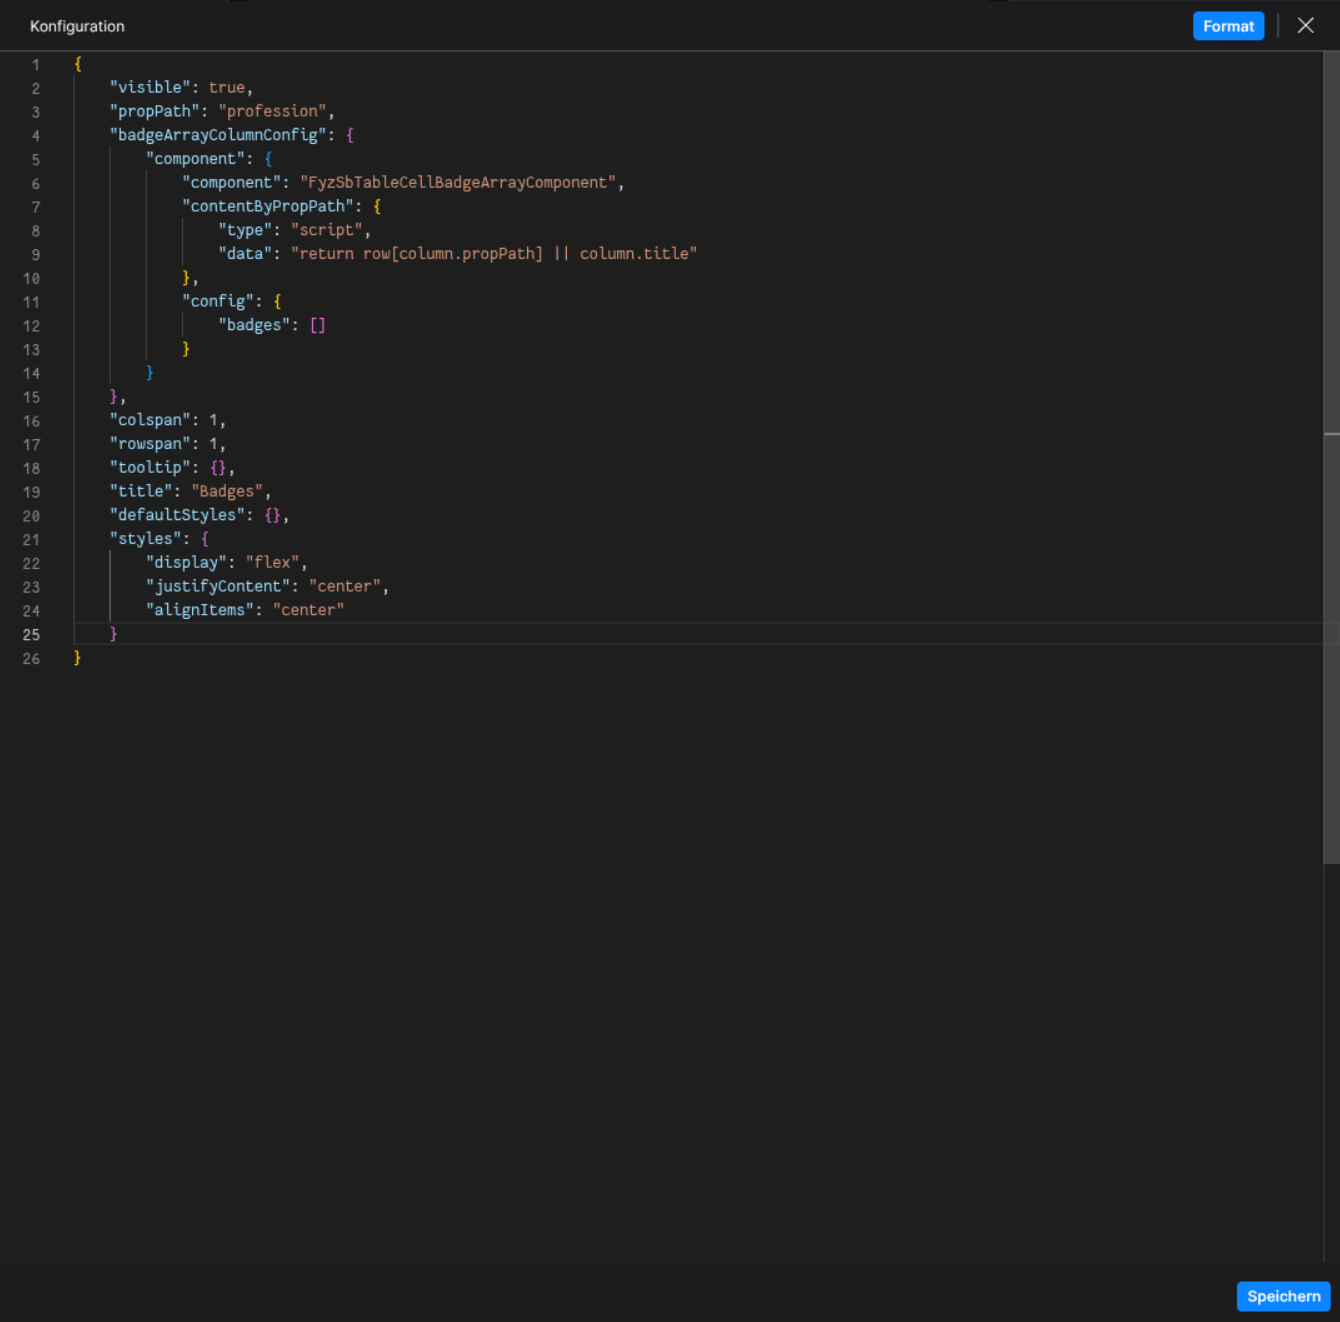Screen dimensions: 1340x1322
Task: Place cursor on the "visible": true value
Action: pyautogui.click(x=227, y=87)
